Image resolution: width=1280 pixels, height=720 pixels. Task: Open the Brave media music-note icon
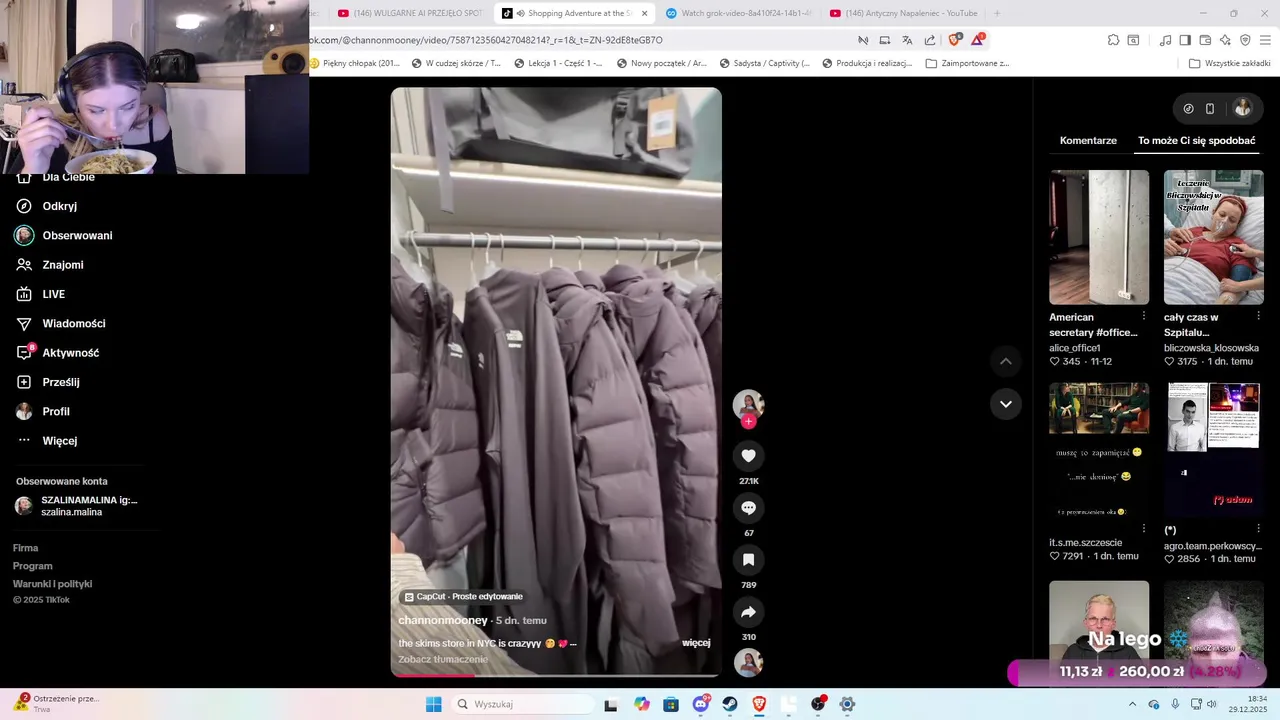point(1165,40)
